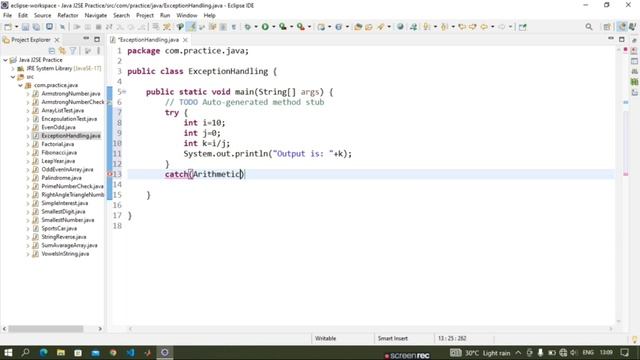Open the Run button dropdown arrow

coord(273,27)
